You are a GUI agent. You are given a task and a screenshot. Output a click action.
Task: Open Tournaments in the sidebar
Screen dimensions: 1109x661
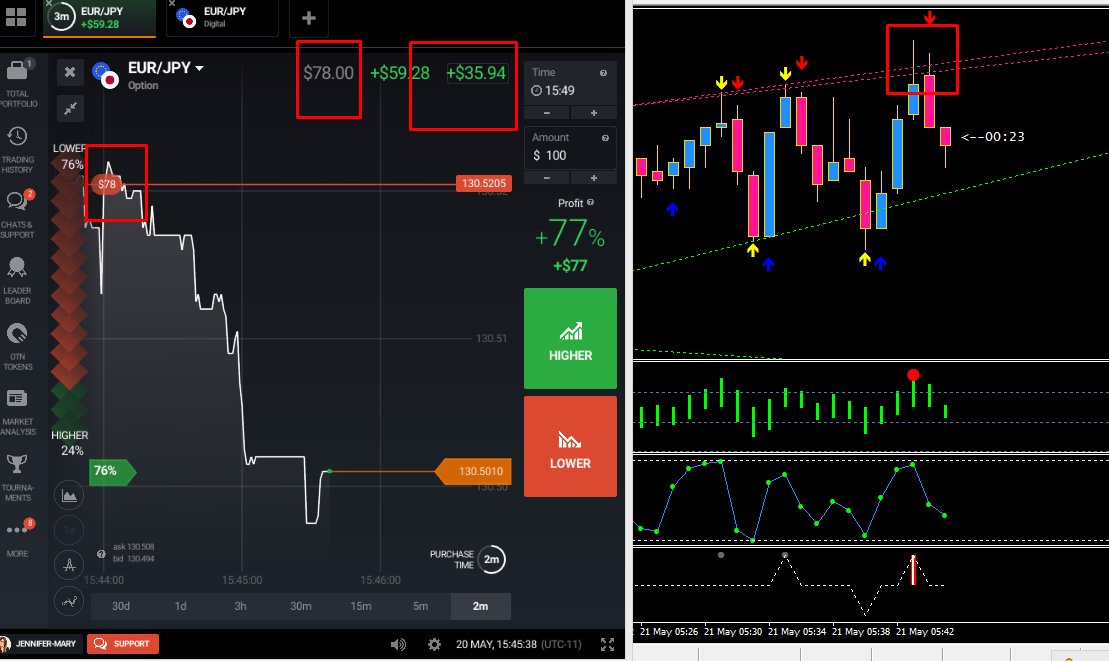[x=18, y=478]
